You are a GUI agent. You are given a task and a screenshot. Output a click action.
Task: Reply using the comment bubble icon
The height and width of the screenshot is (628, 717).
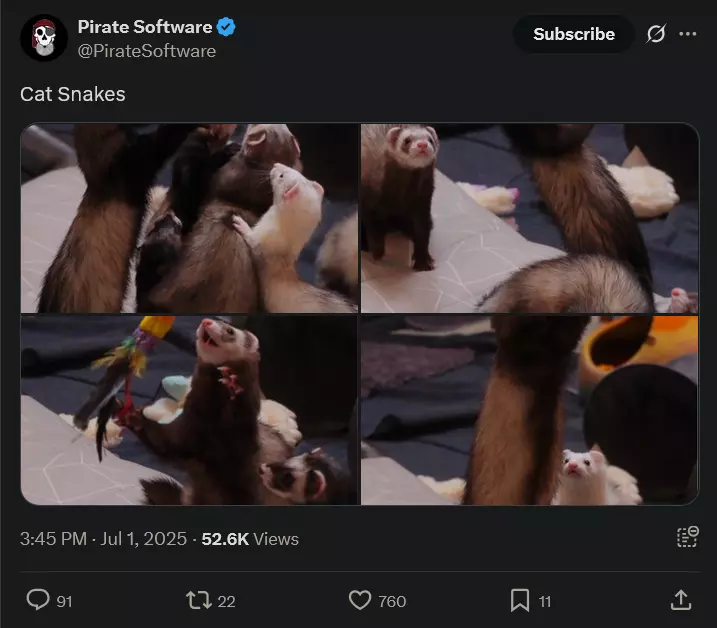pos(38,600)
